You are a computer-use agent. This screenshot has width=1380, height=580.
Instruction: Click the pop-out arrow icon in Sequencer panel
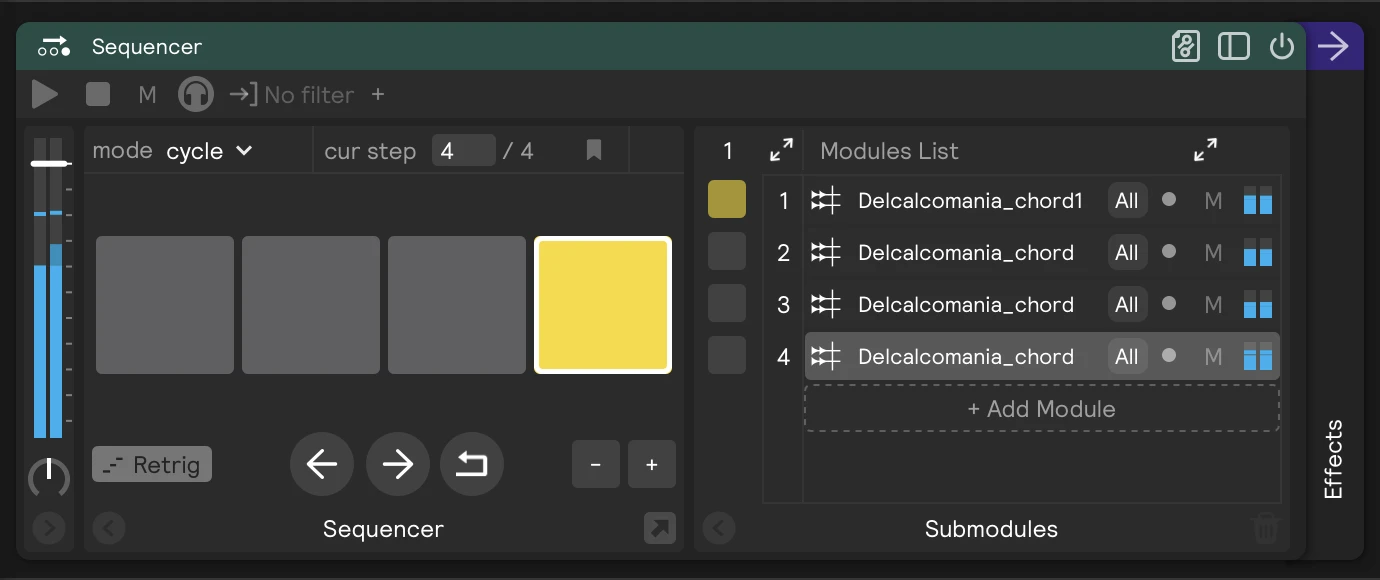(660, 528)
